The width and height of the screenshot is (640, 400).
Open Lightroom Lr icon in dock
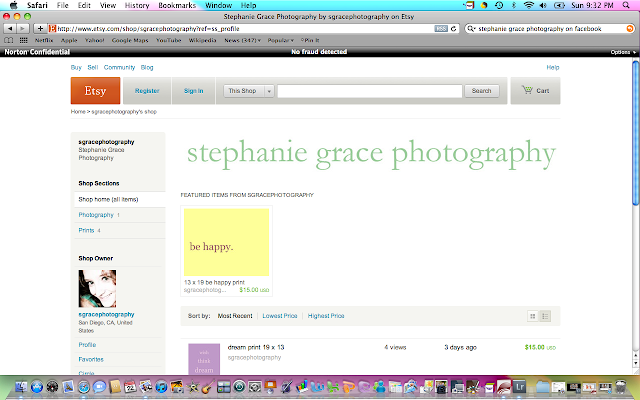click(x=519, y=387)
